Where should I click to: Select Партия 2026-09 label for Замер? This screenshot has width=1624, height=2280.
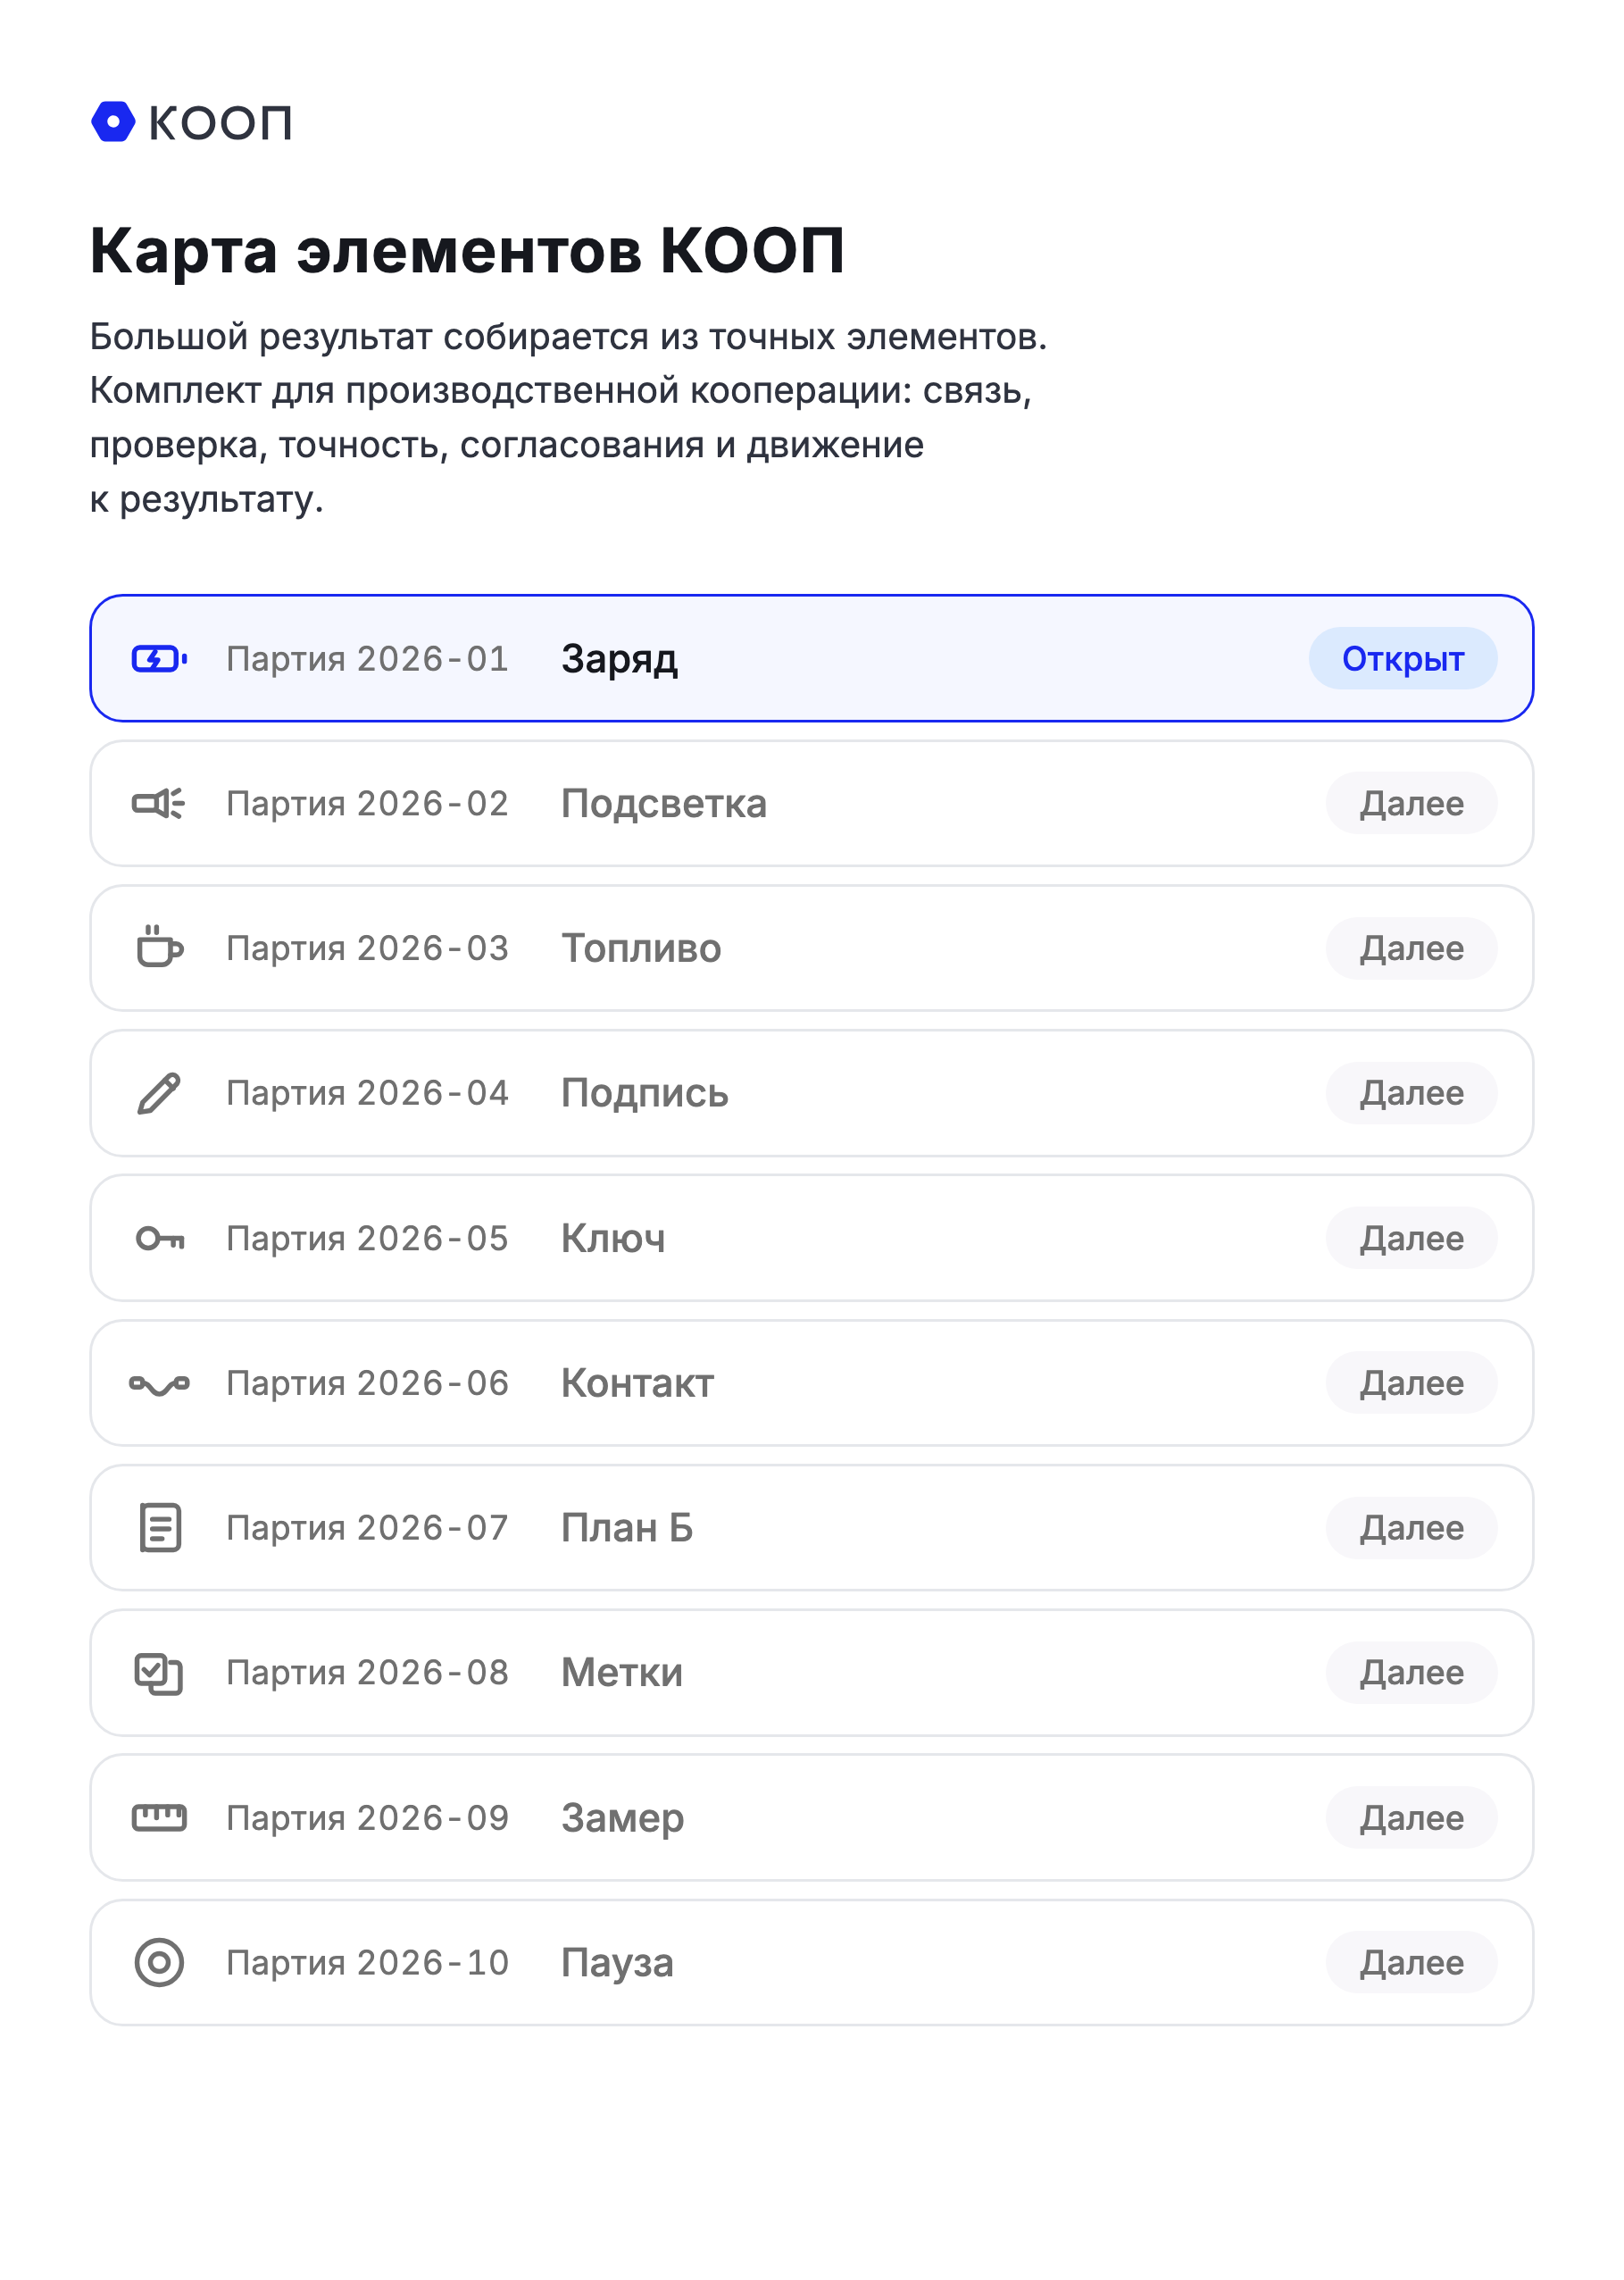(x=367, y=1817)
